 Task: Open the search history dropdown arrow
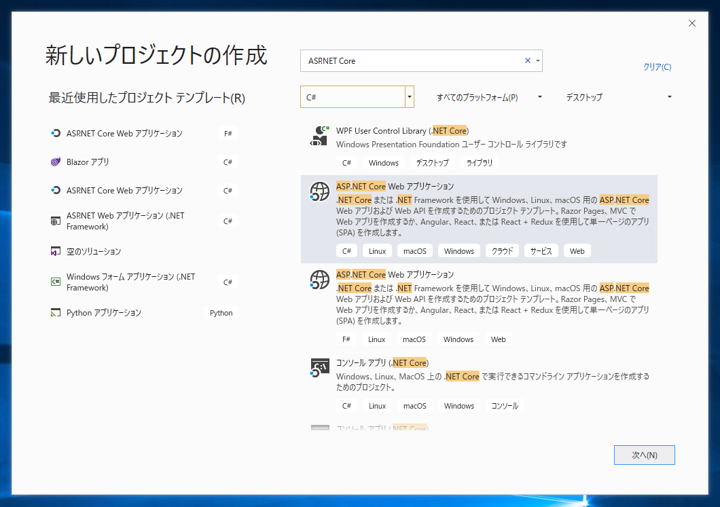coord(538,61)
